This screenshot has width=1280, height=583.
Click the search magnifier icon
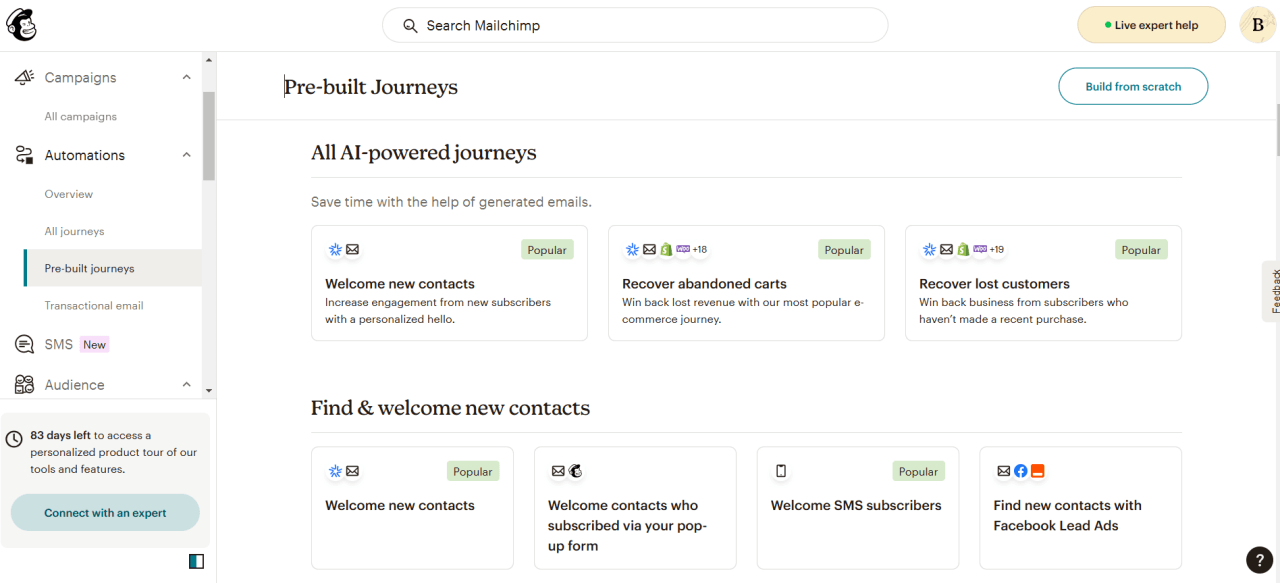410,25
